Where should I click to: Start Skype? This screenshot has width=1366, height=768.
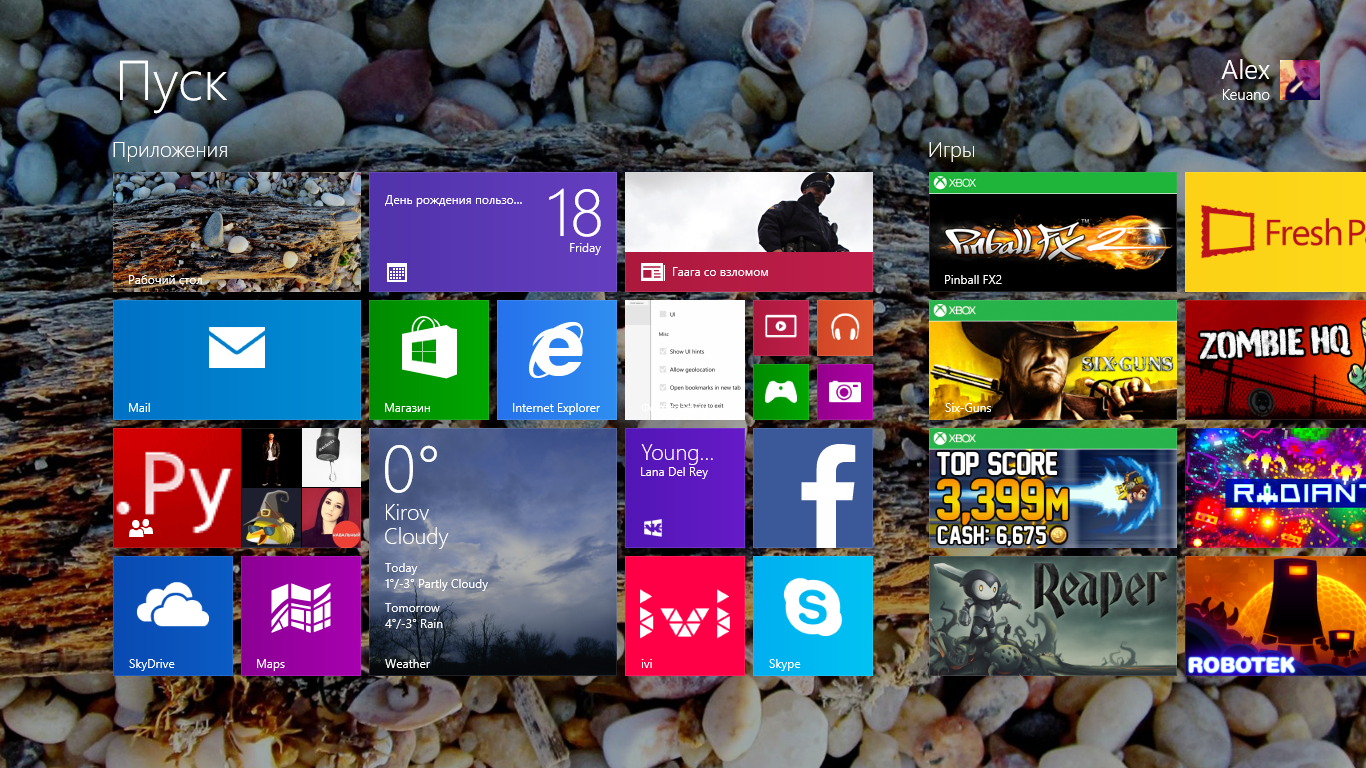pos(813,615)
